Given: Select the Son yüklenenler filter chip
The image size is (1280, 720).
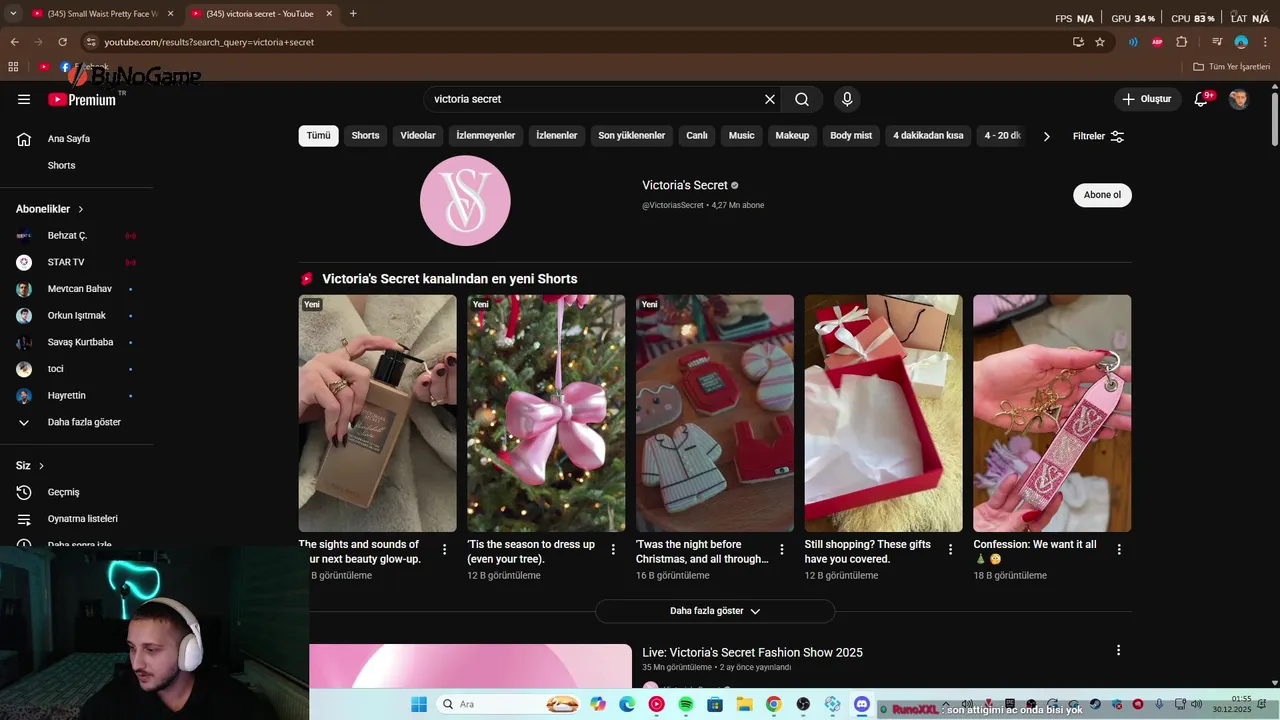Looking at the screenshot, I should (632, 136).
